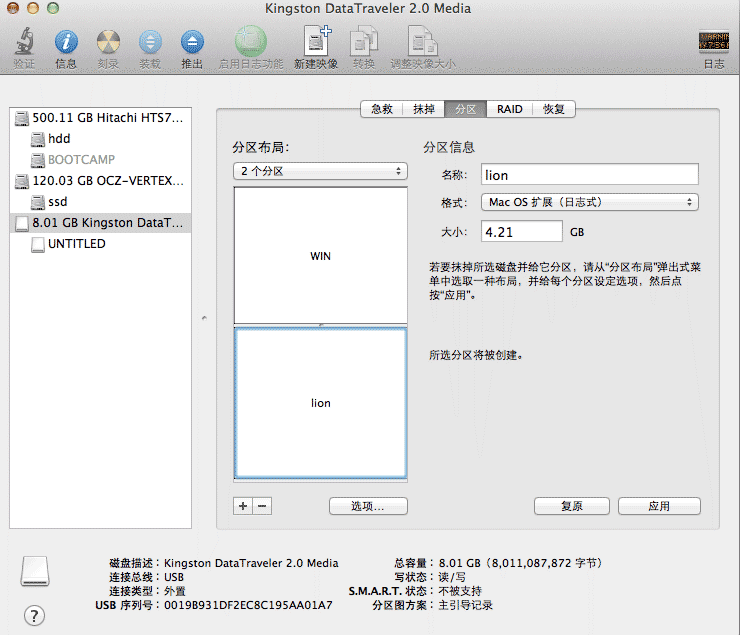
Task: Click the sidebar splitter handle
Action: coord(204,318)
